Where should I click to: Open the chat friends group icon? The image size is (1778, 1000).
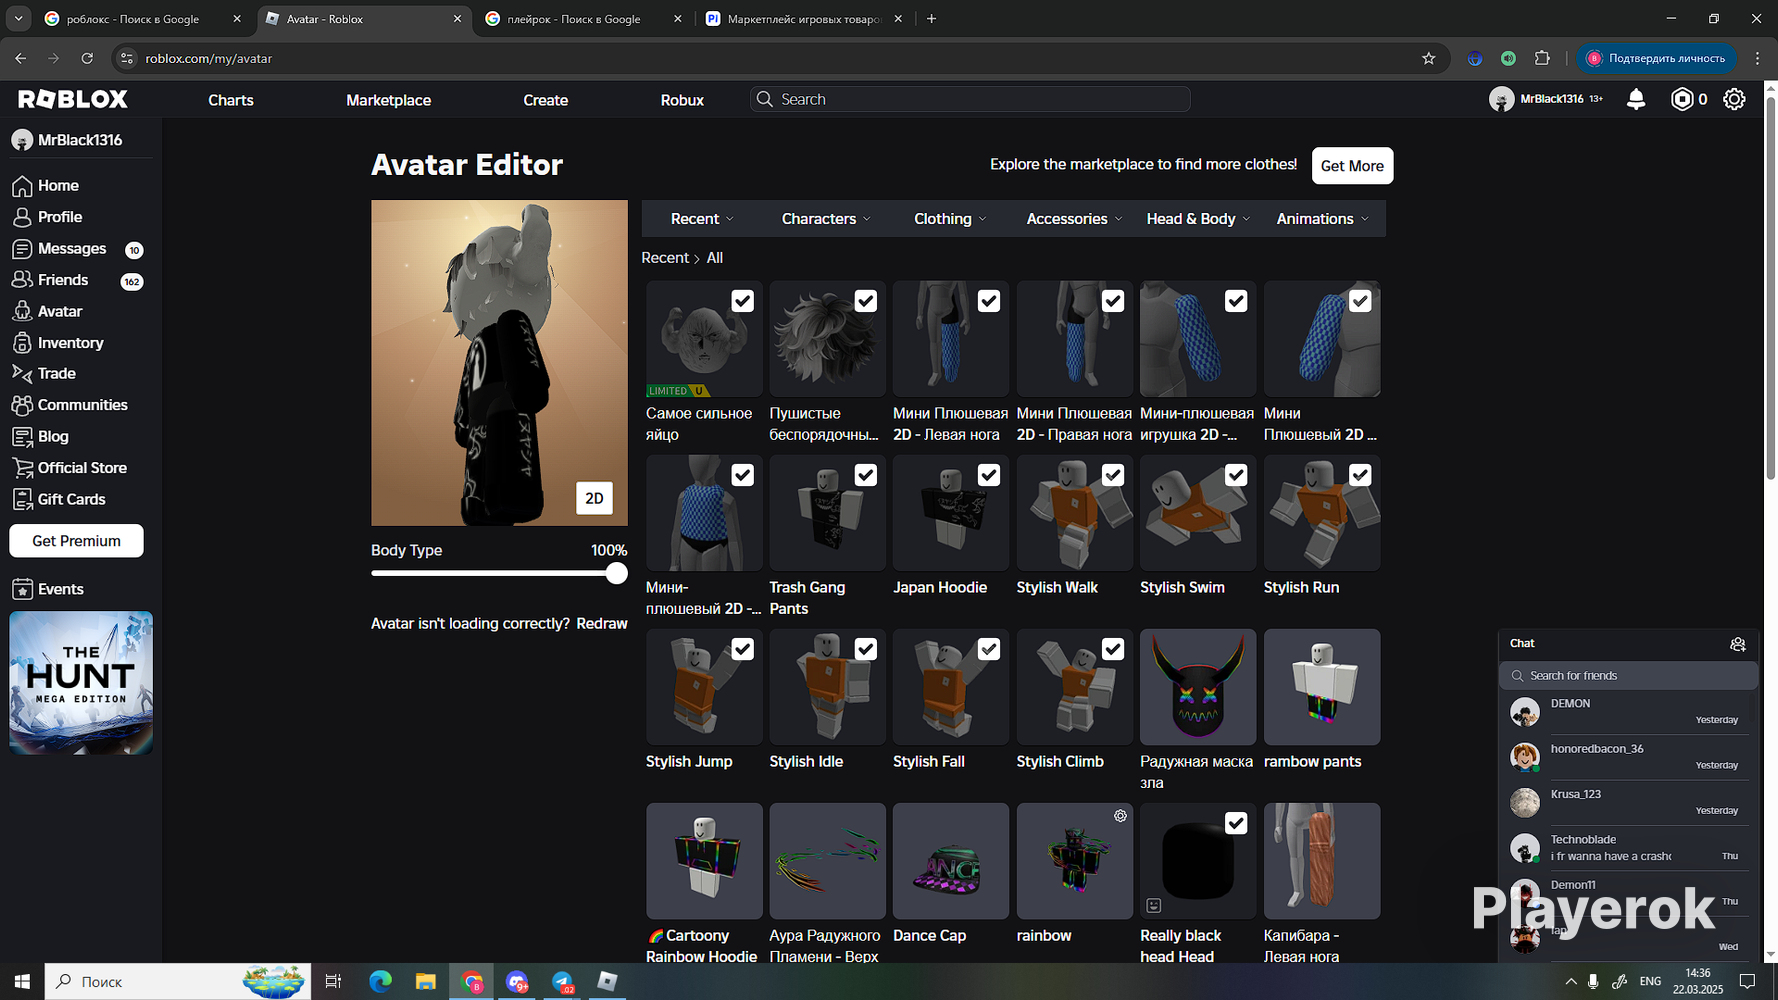click(x=1738, y=644)
